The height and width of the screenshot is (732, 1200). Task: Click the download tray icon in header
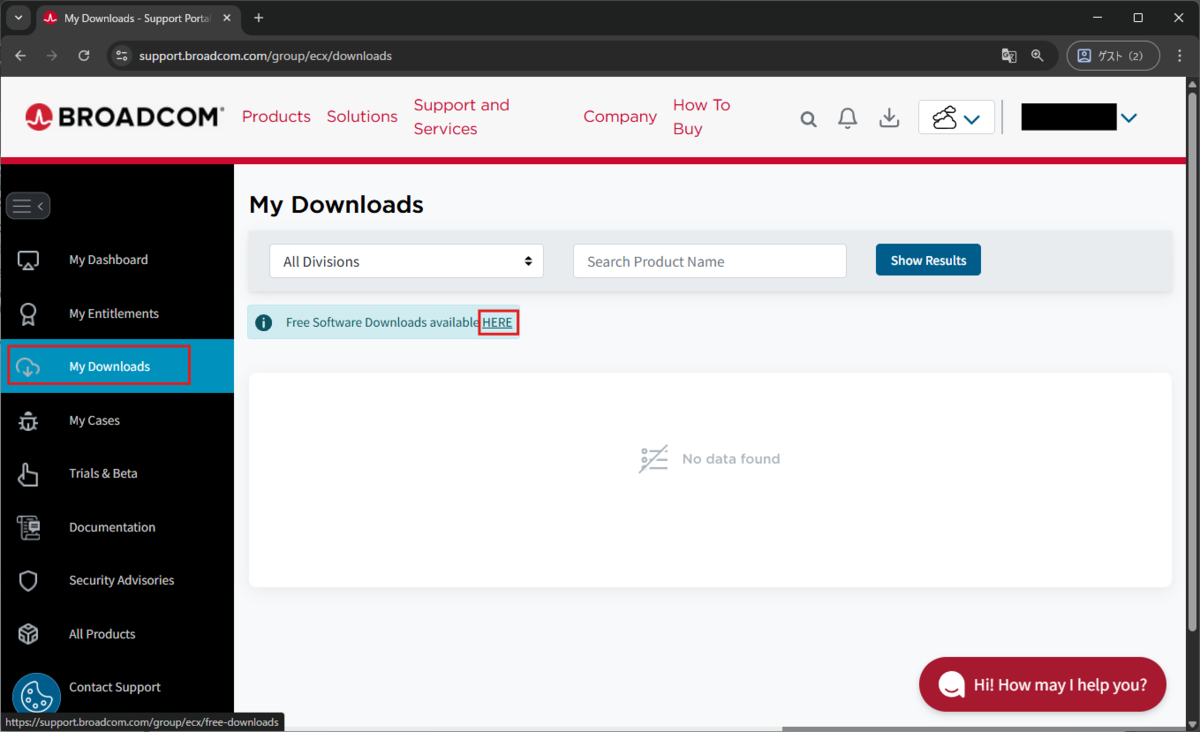point(889,118)
